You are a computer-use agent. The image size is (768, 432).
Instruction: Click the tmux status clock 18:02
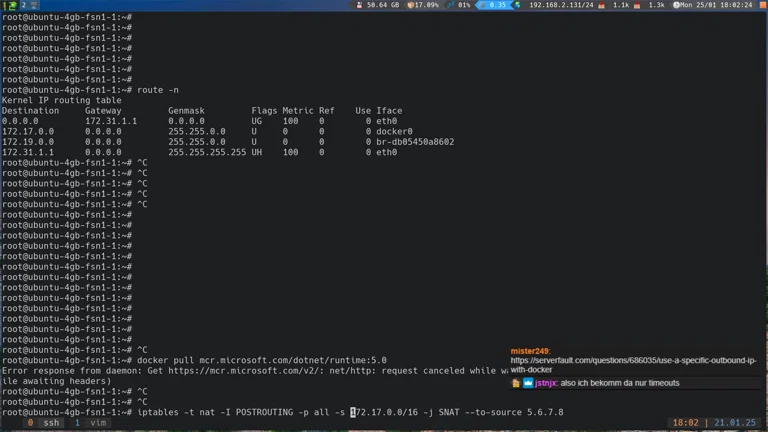coord(685,423)
